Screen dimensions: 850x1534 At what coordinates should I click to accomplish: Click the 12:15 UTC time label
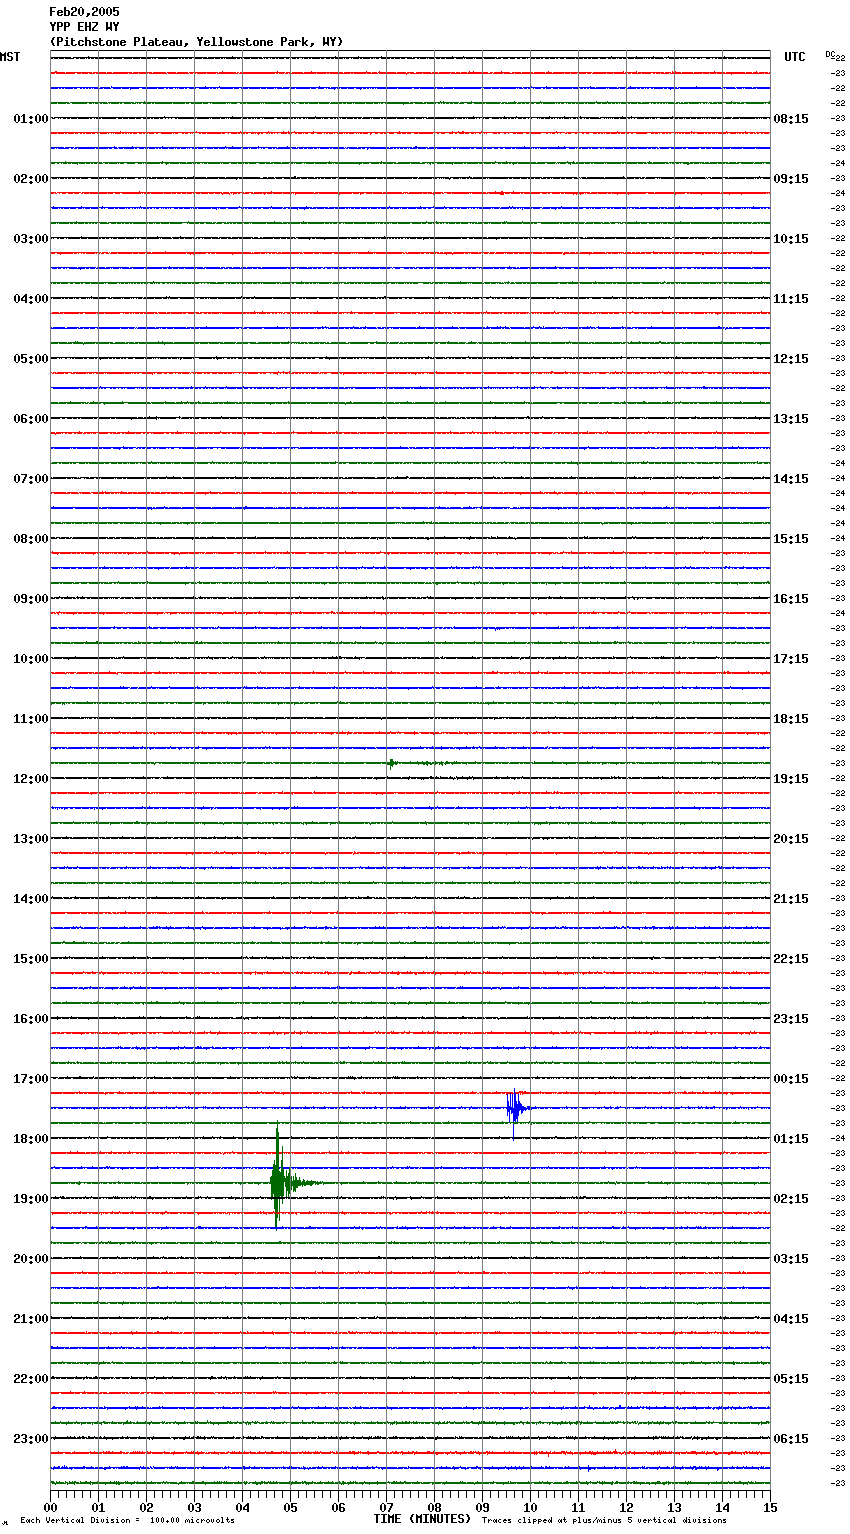point(791,358)
